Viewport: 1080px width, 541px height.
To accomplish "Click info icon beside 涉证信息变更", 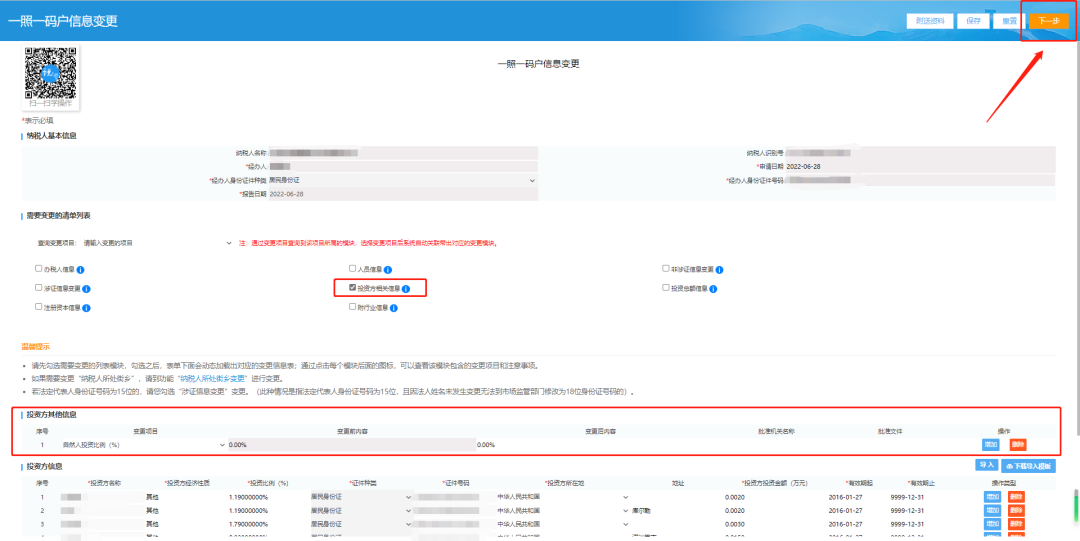I will click(86, 288).
